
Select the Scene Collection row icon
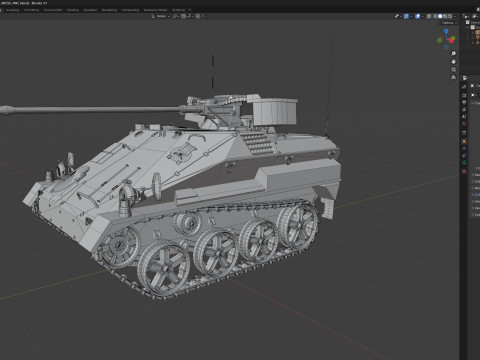[467, 22]
